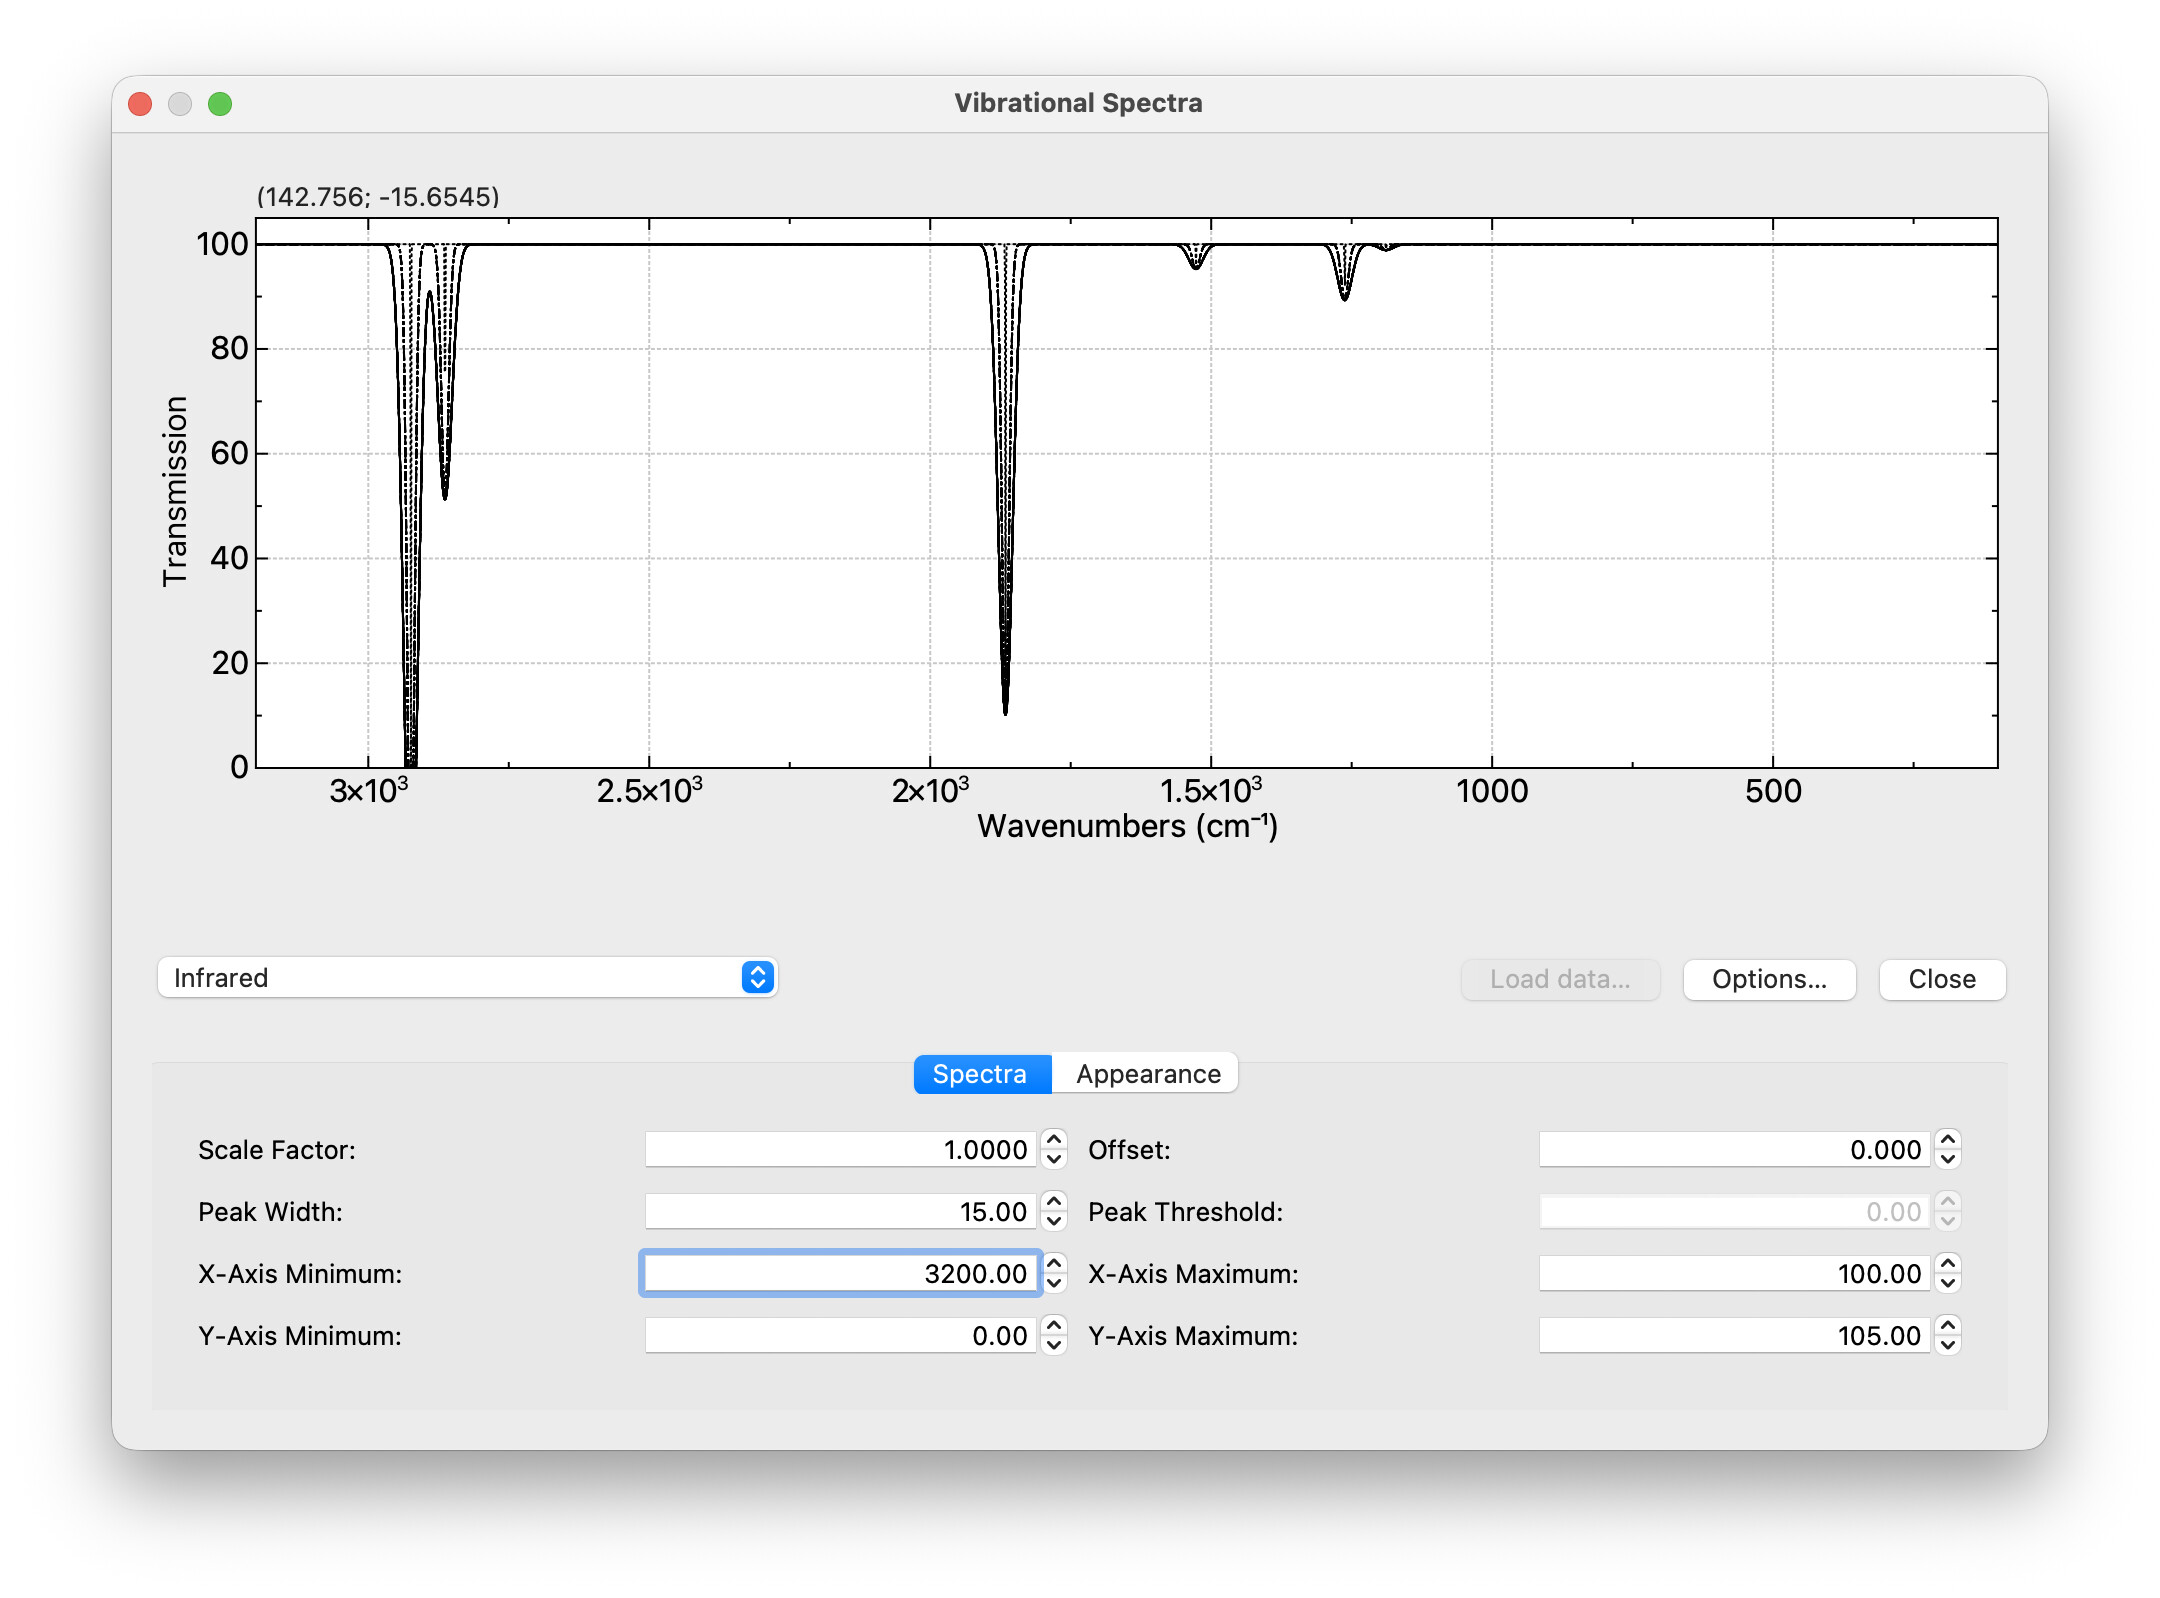This screenshot has height=1598, width=2160.
Task: Click in the Peak Width field
Action: coord(840,1211)
